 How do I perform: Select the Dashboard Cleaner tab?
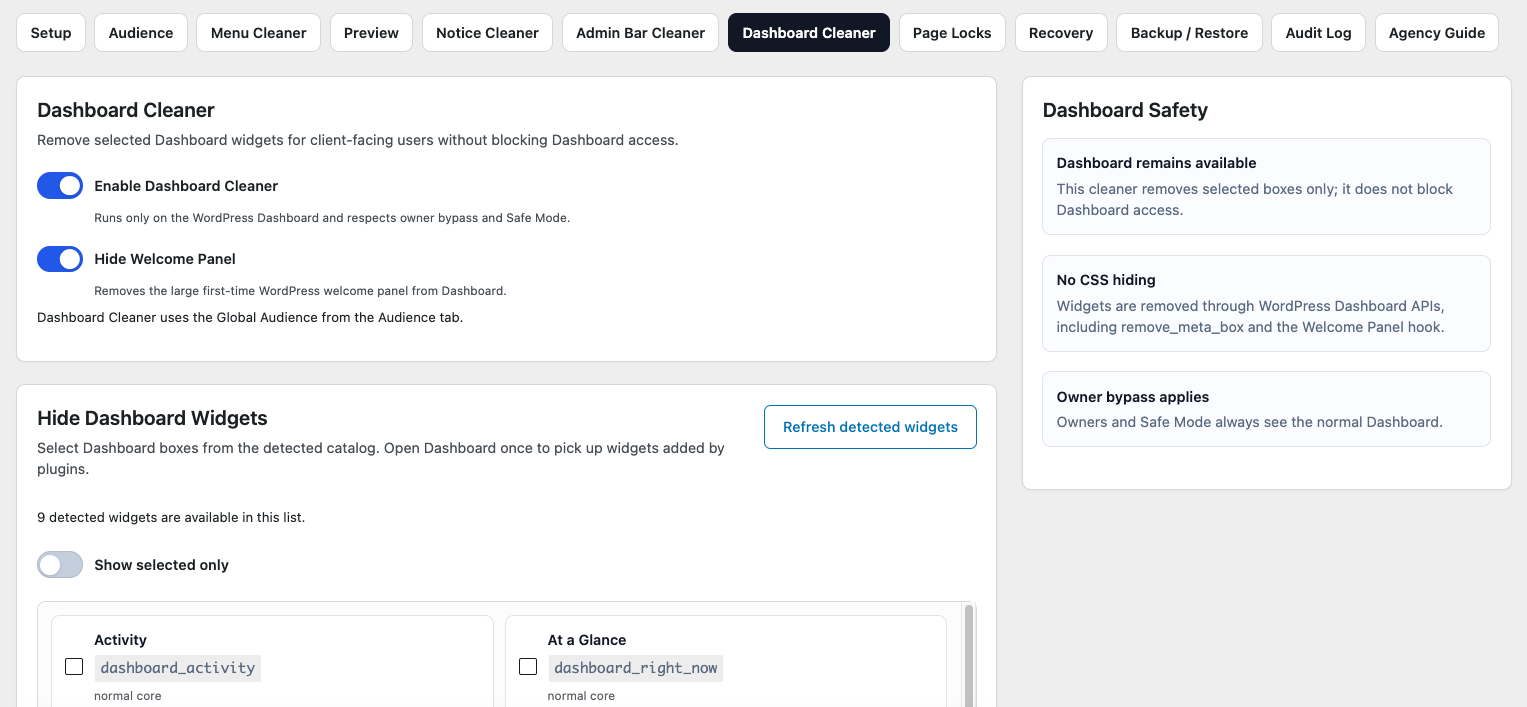point(809,33)
